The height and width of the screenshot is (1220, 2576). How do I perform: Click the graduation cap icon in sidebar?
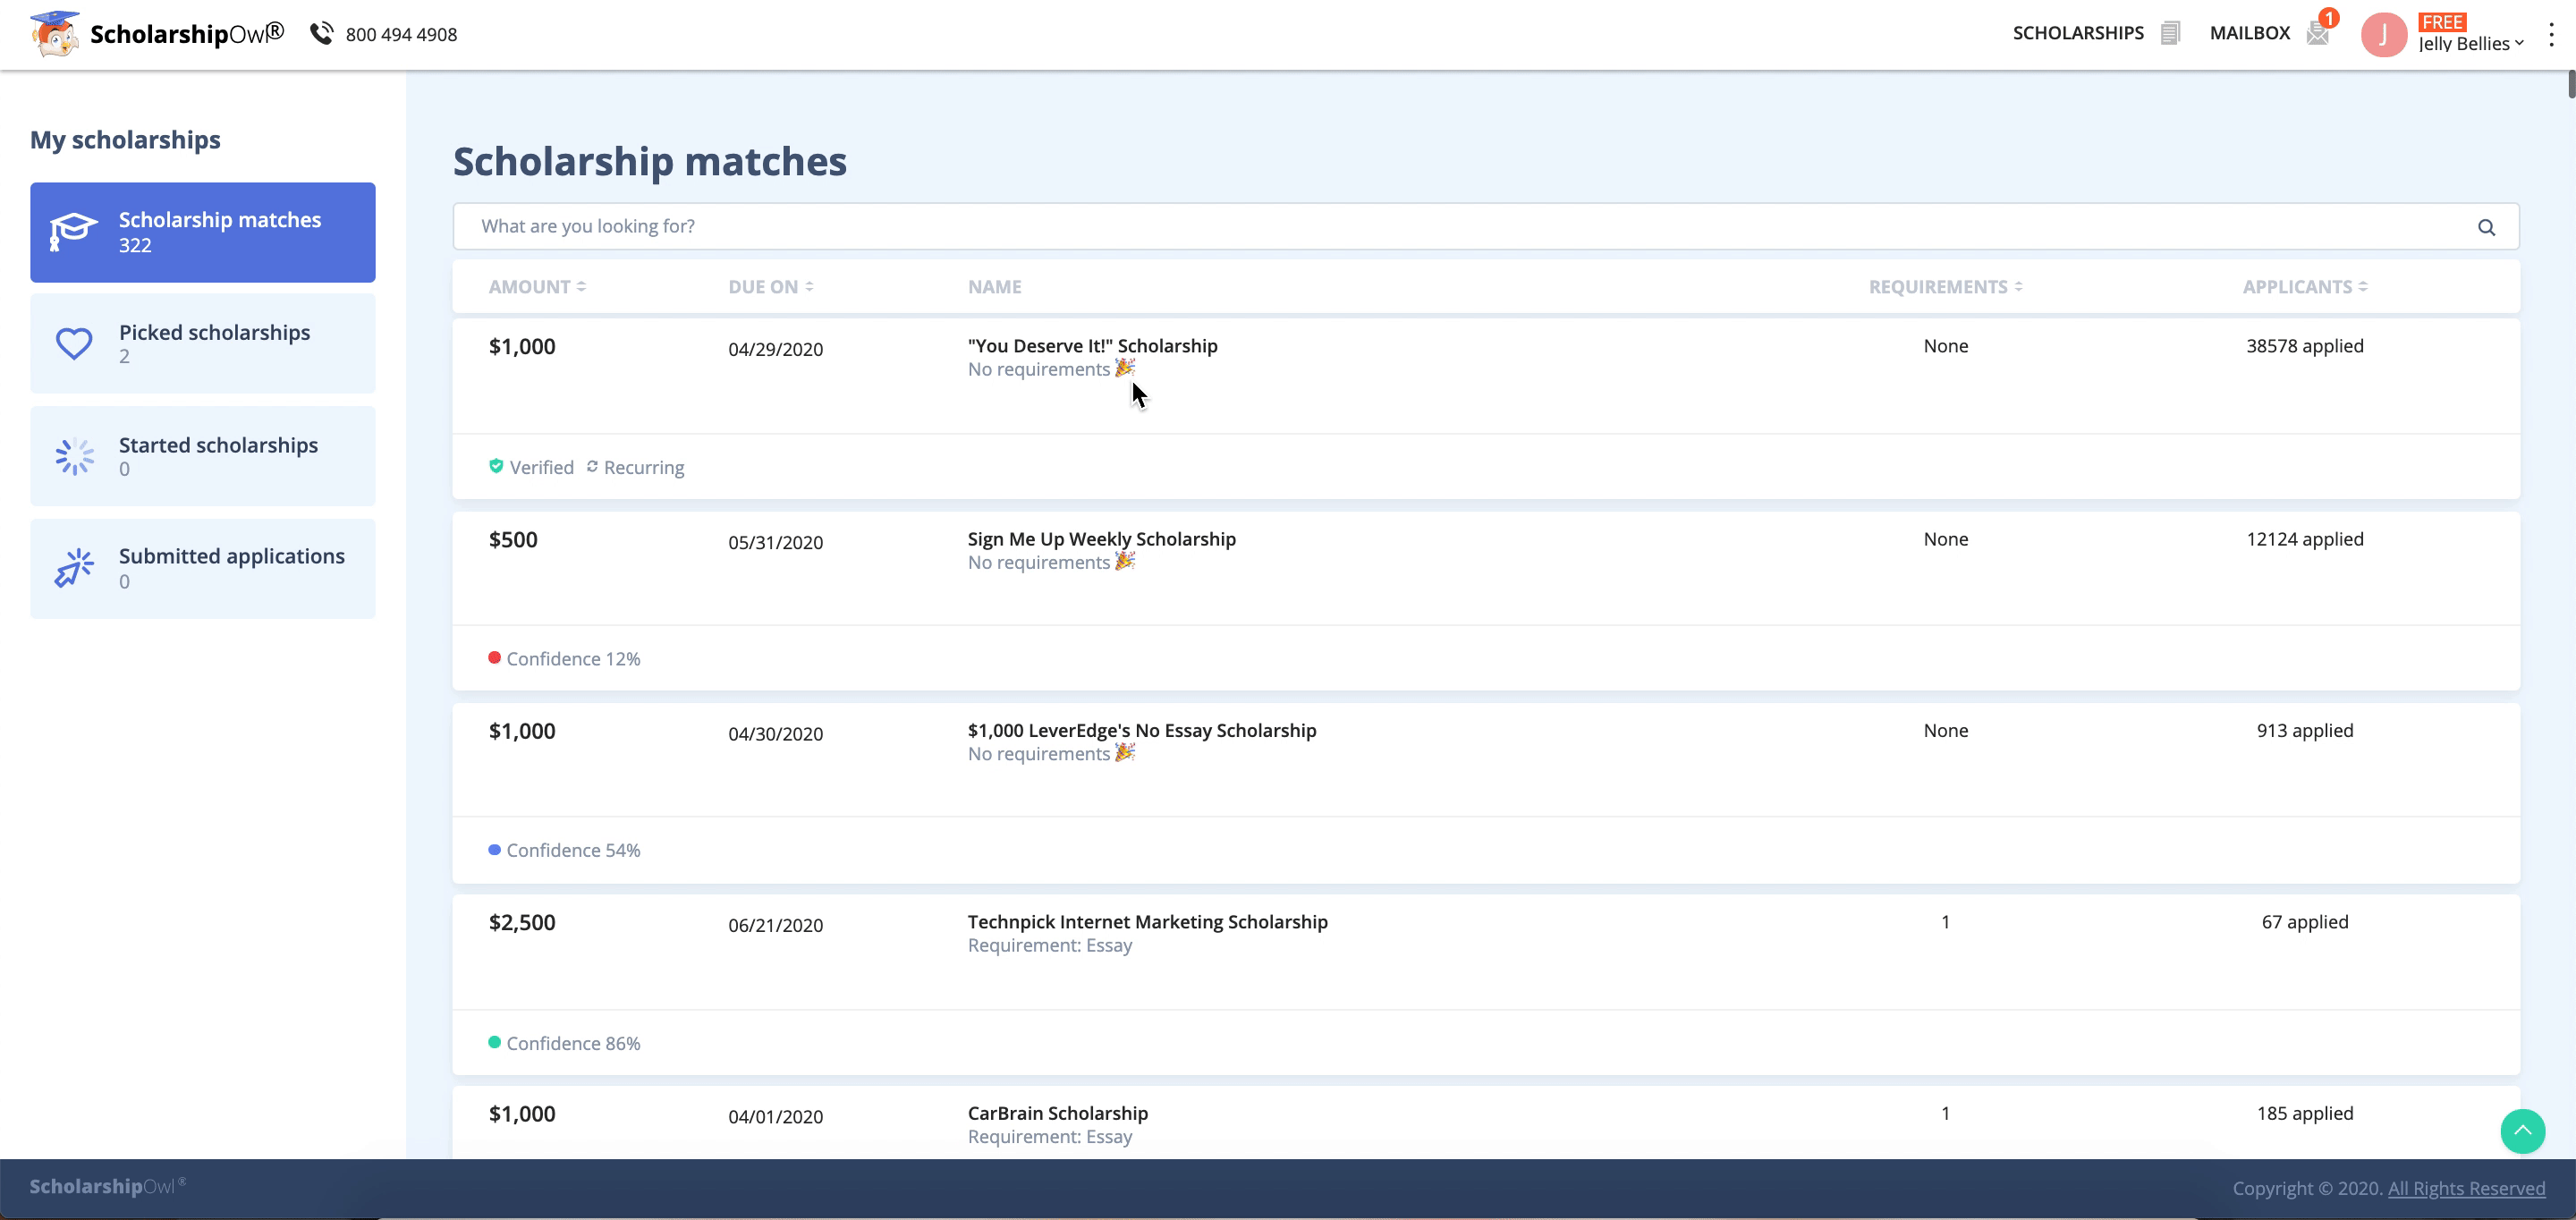tap(73, 231)
